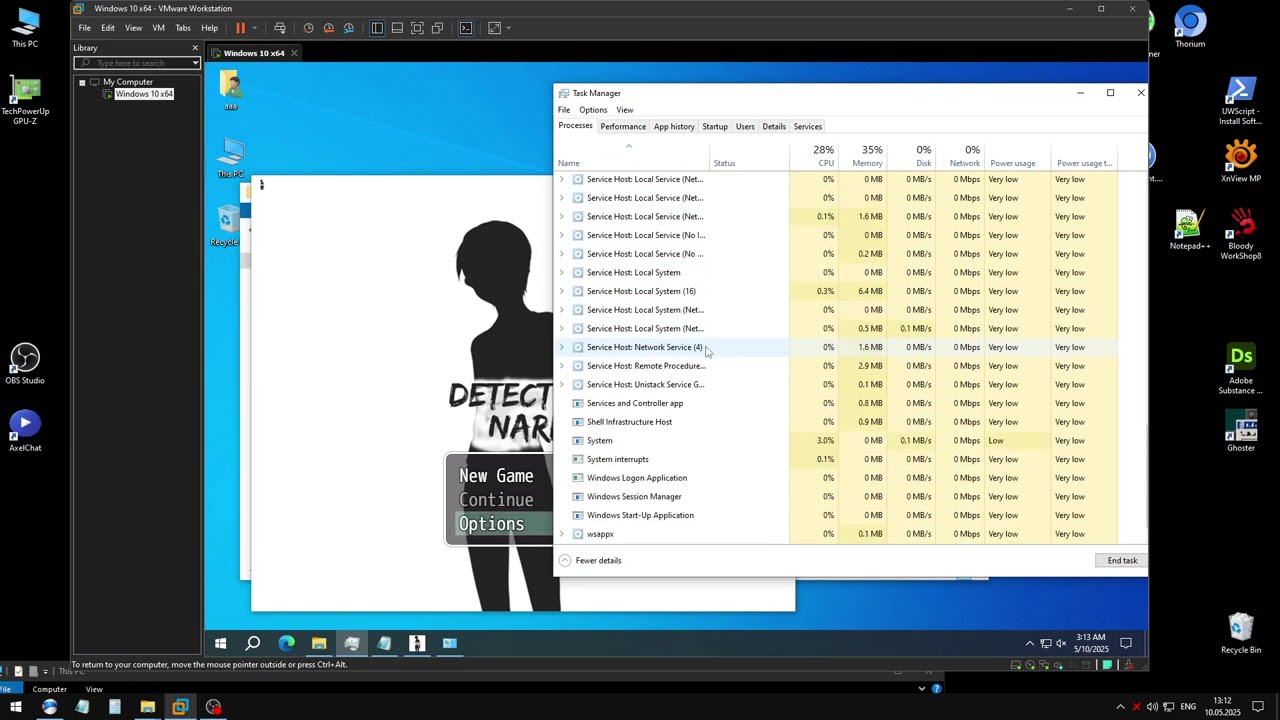Select Windows 10 x64 in the library tree
The height and width of the screenshot is (720, 1280).
144,94
